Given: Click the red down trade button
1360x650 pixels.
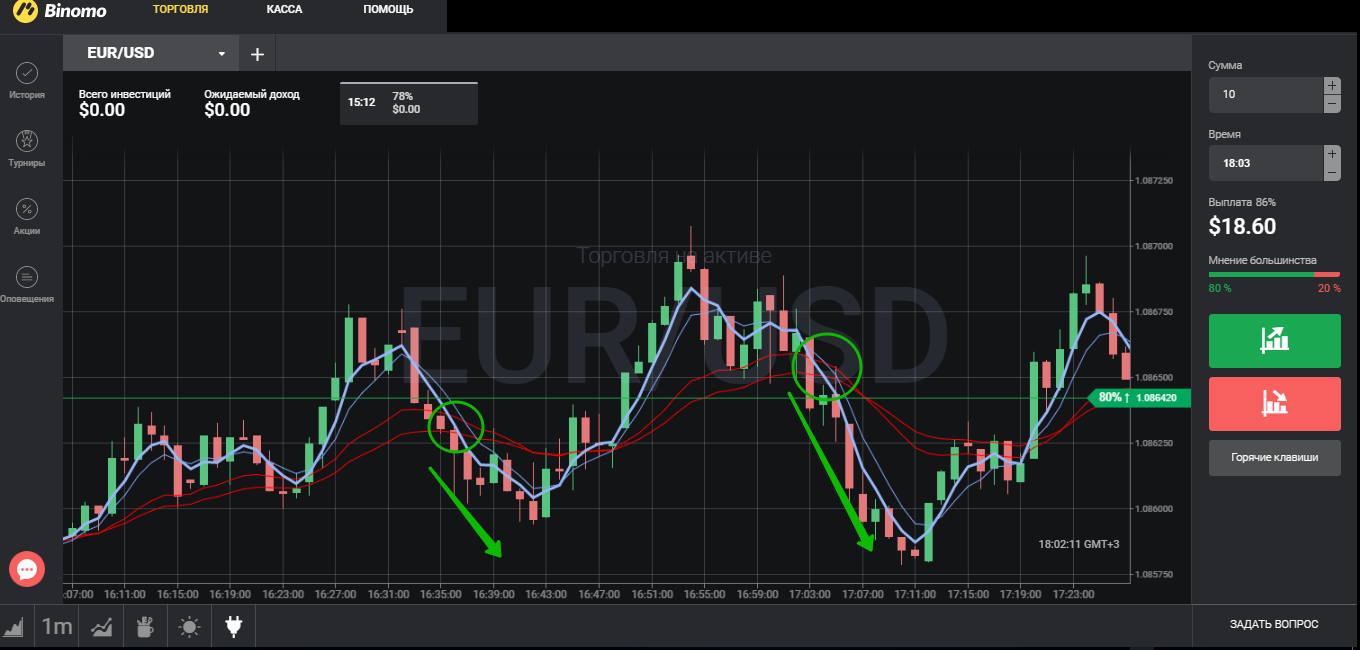Looking at the screenshot, I should tap(1274, 404).
